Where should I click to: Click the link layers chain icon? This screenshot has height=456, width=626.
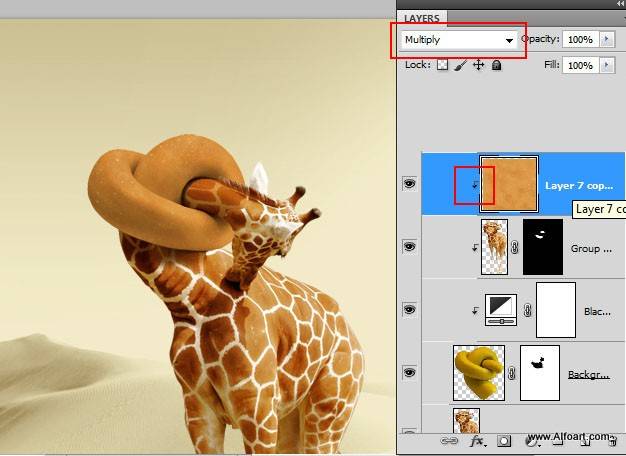(449, 440)
